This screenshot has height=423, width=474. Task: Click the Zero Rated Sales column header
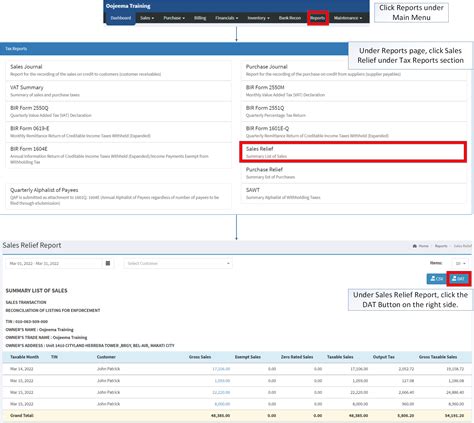click(297, 357)
